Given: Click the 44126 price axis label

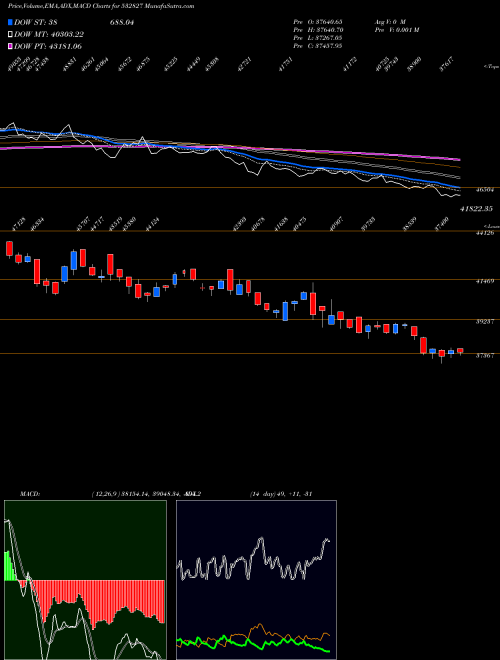Looking at the screenshot, I should click(x=484, y=233).
